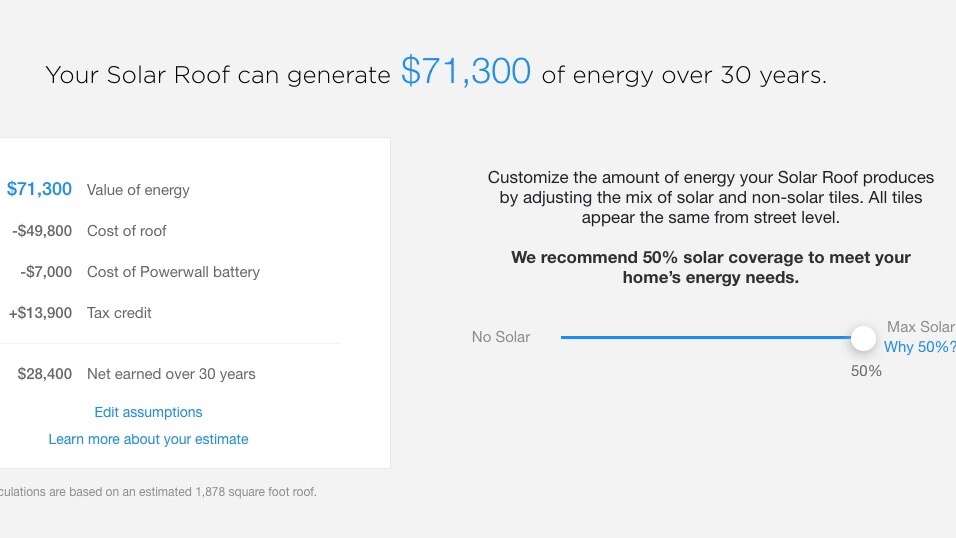This screenshot has width=956, height=538.
Task: Grab the solar coverage slider handle
Action: coord(863,338)
